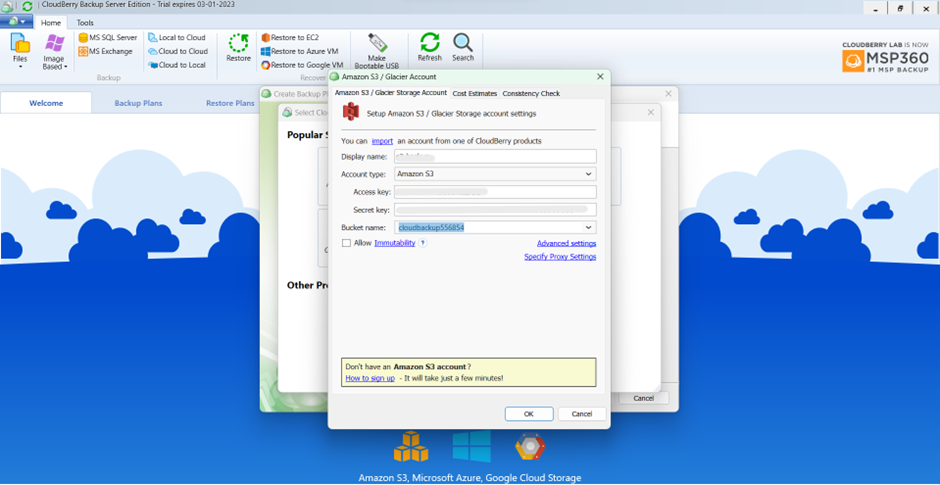Close the Amazon S3 / Glacier Account dialog
This screenshot has width=940, height=485.
click(600, 77)
